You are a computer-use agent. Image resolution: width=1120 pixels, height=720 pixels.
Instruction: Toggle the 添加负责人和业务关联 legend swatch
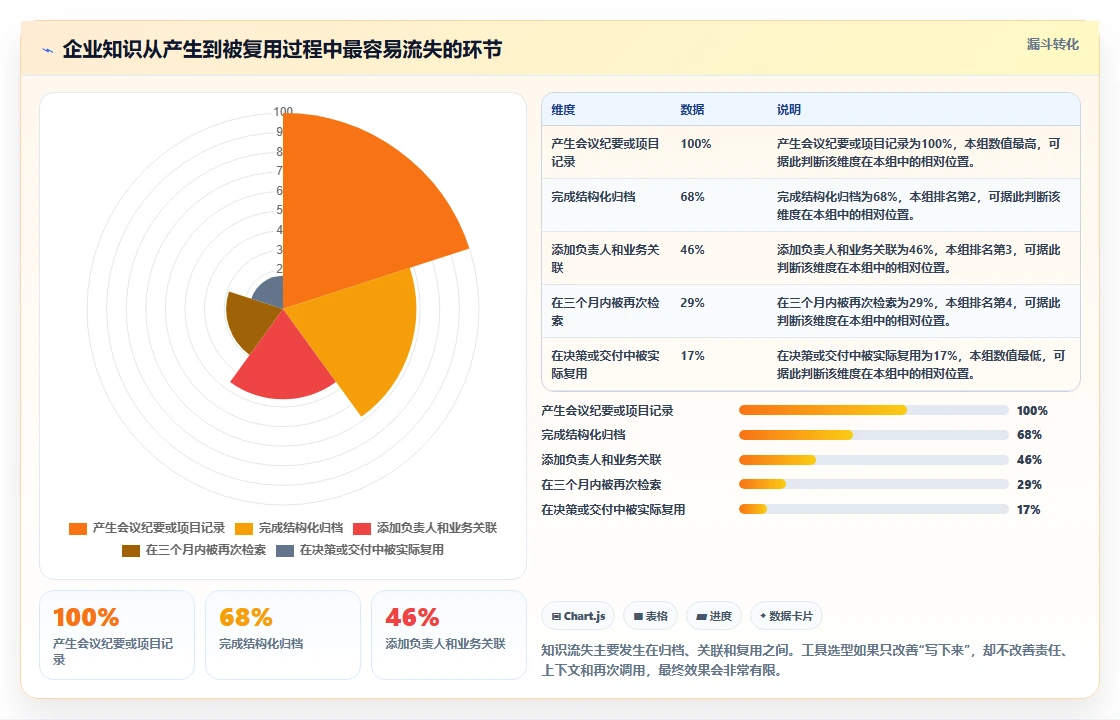pyautogui.click(x=362, y=529)
